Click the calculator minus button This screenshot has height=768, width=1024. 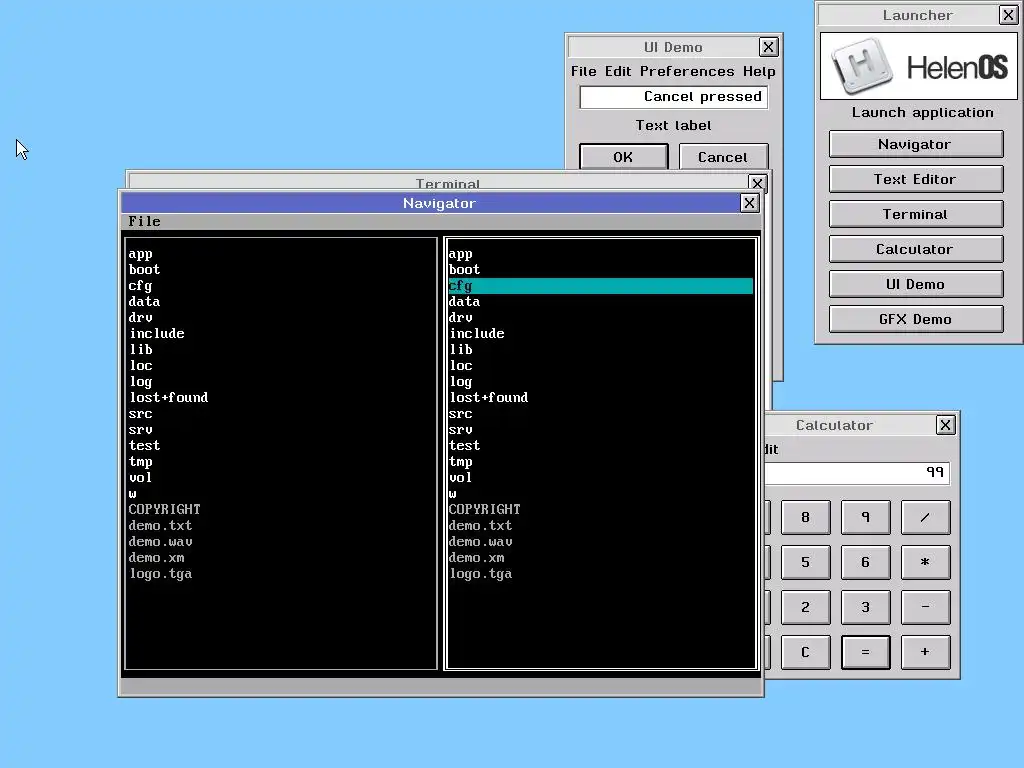[x=925, y=607]
